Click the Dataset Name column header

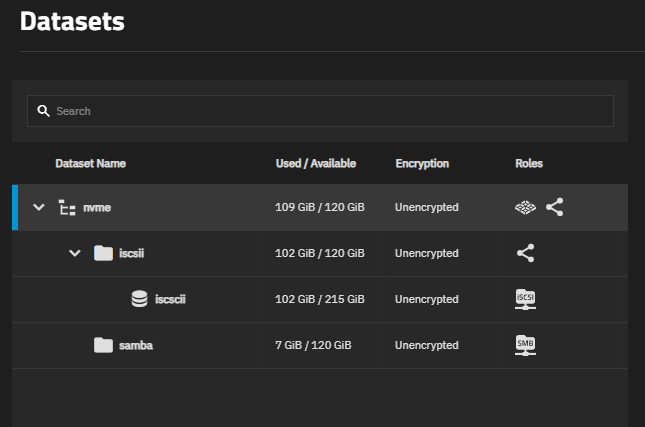(90, 164)
